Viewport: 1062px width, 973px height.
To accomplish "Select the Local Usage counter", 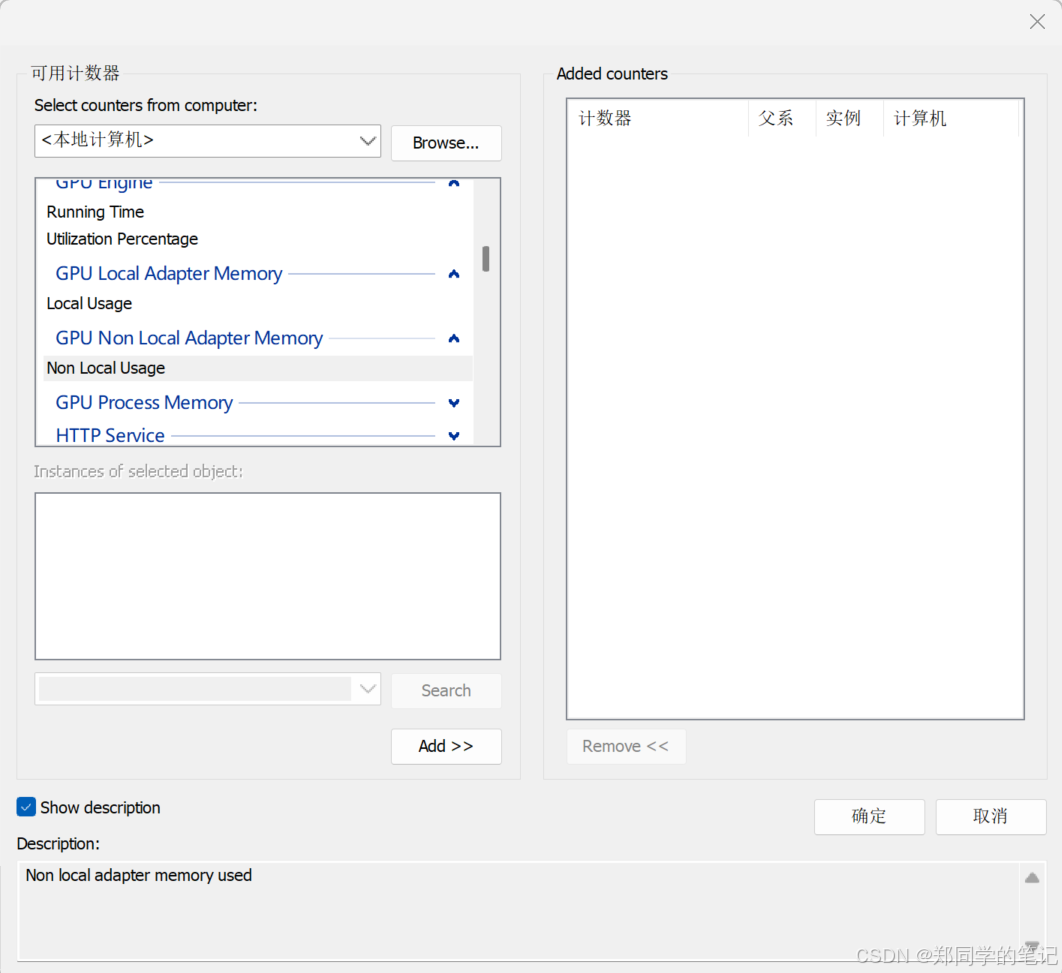I will coord(89,303).
